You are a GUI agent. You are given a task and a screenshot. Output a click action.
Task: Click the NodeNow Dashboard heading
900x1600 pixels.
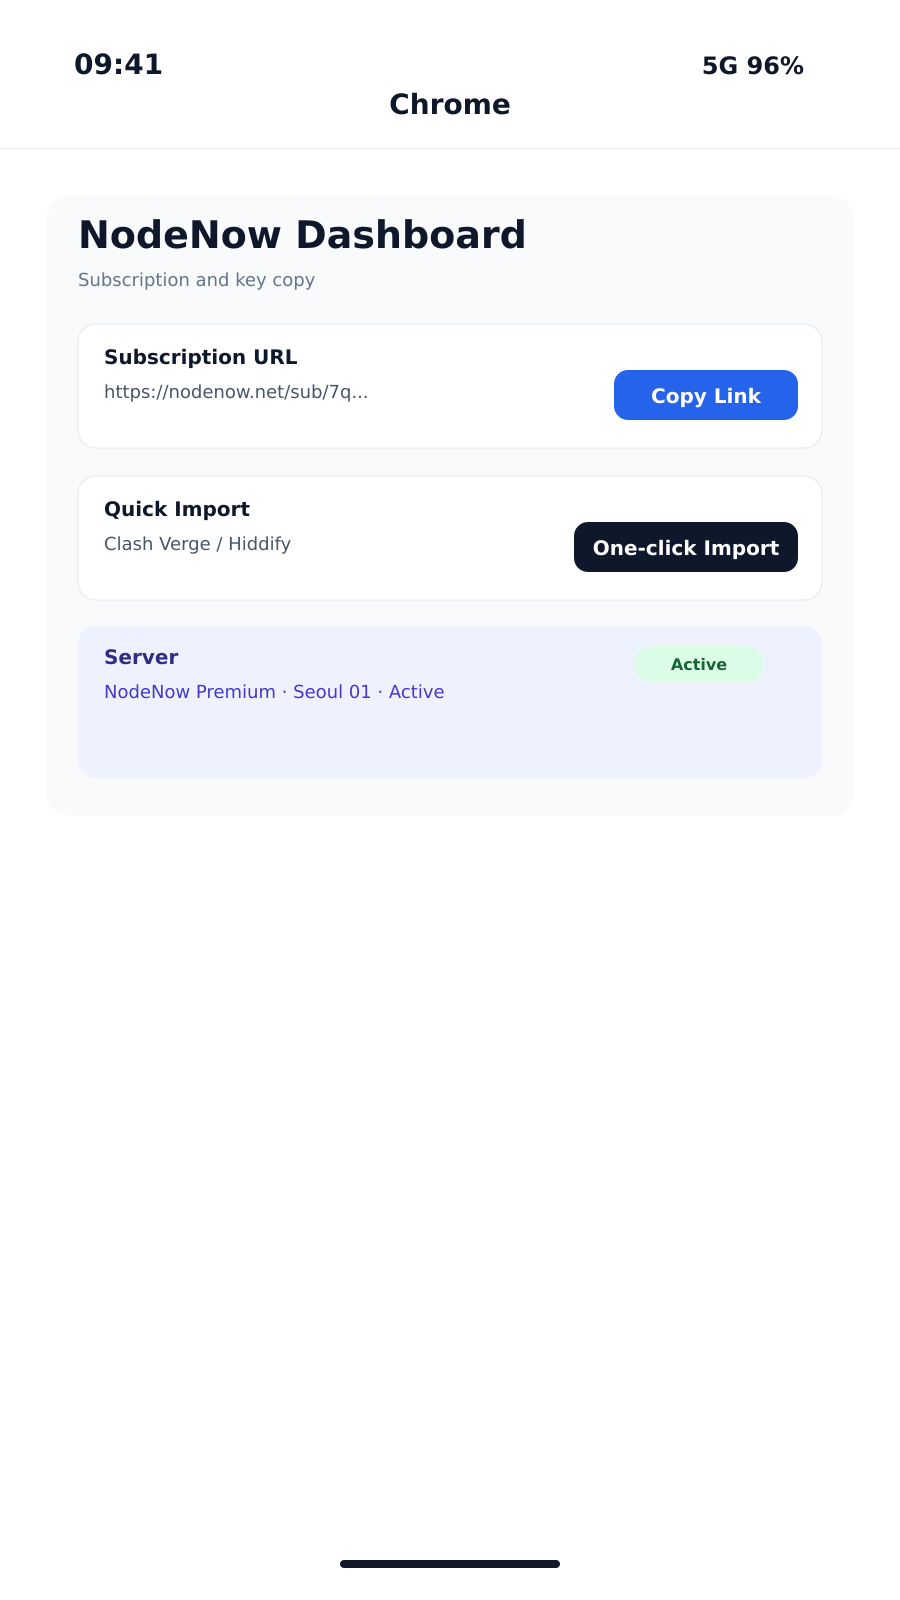coord(302,235)
